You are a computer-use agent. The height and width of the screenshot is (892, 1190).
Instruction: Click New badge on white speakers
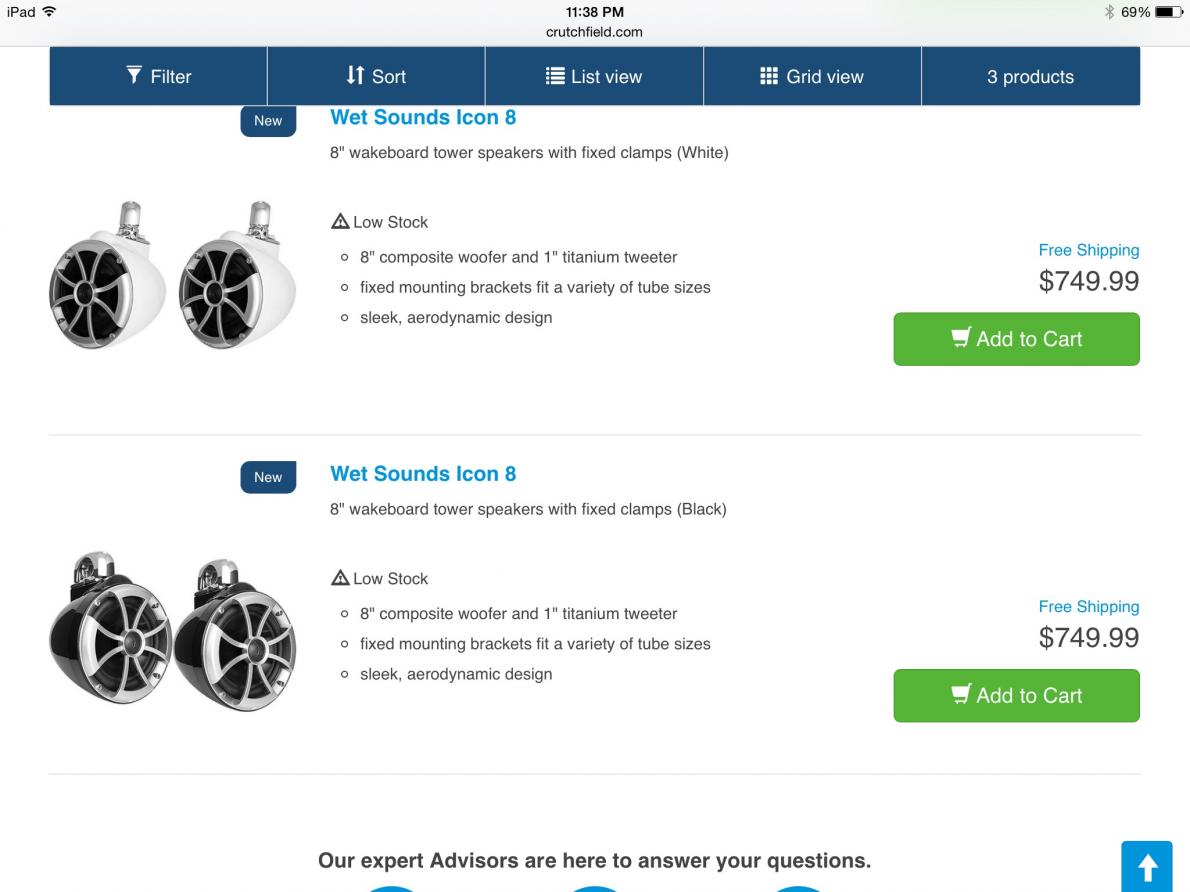(268, 121)
